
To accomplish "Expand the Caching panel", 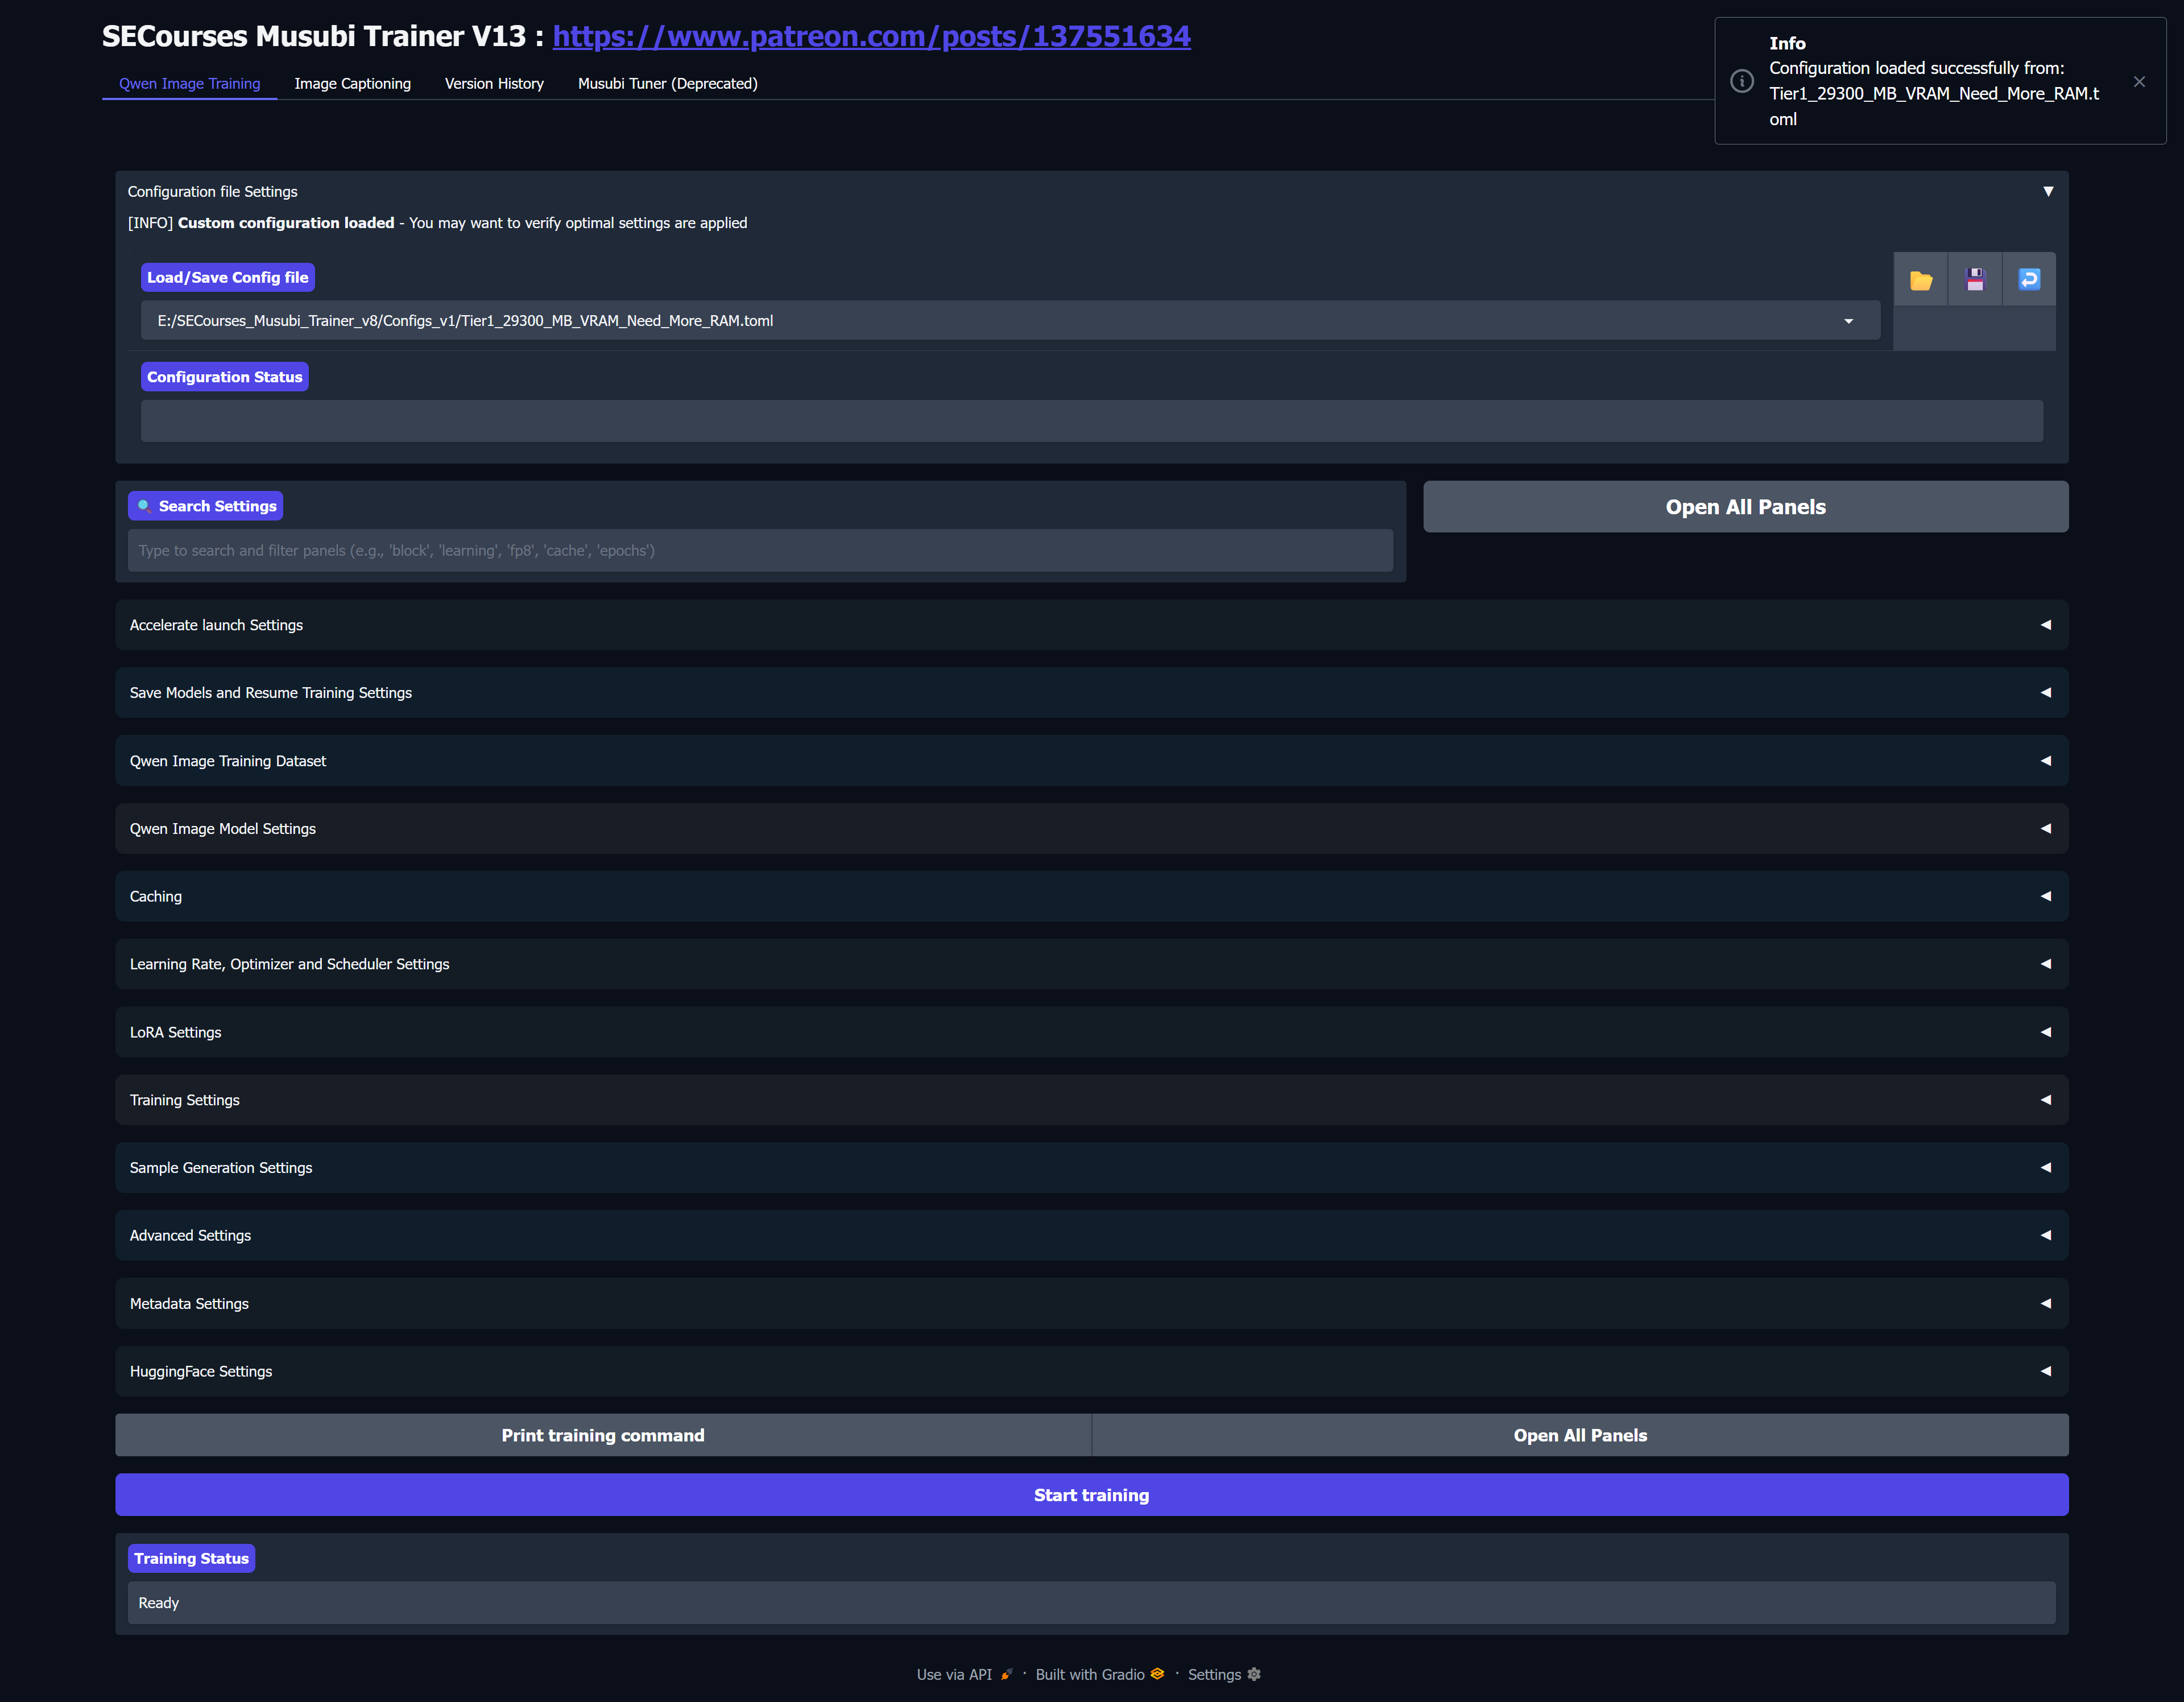I will (x=1090, y=896).
